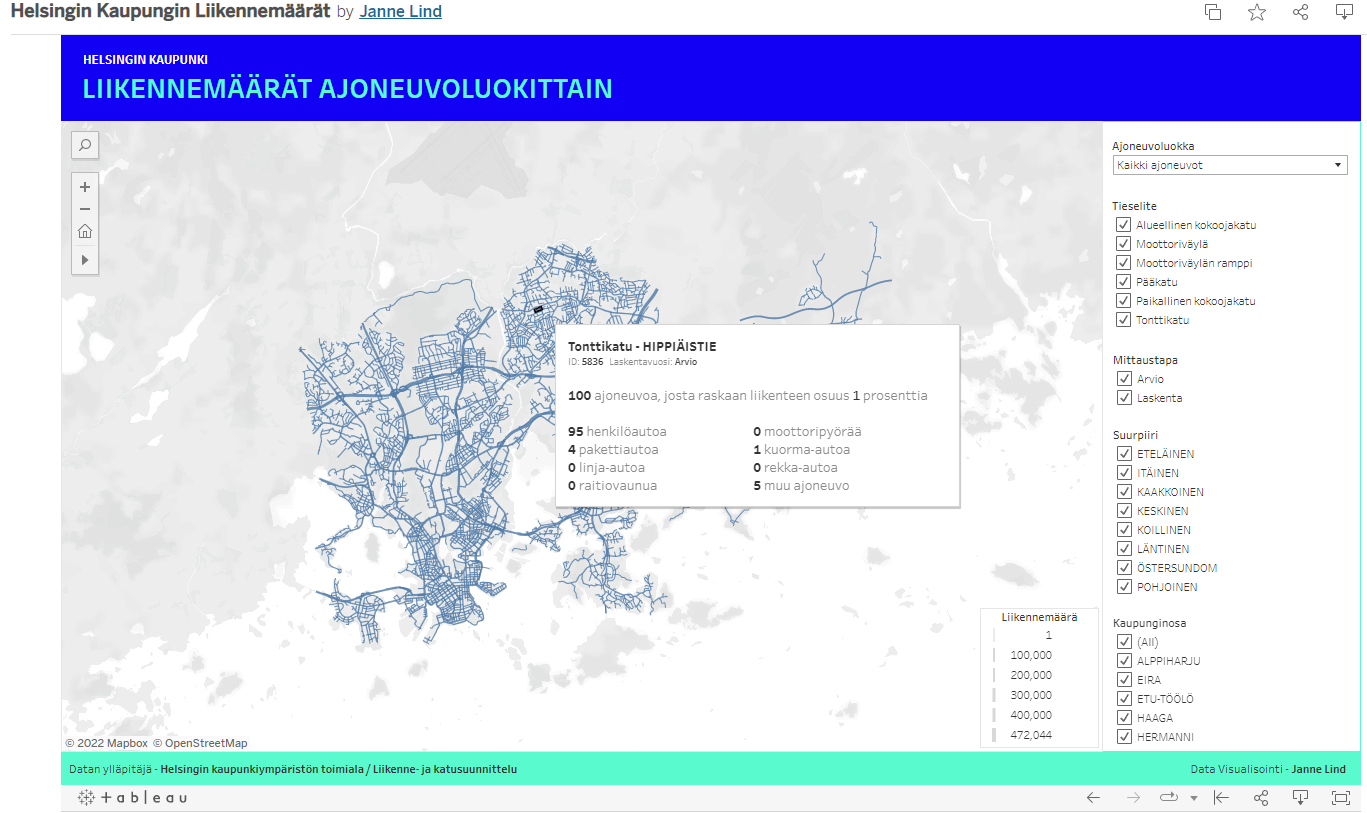Open the replay dropdown arrow in toolbar
This screenshot has height=813, width=1367.
tap(1194, 798)
